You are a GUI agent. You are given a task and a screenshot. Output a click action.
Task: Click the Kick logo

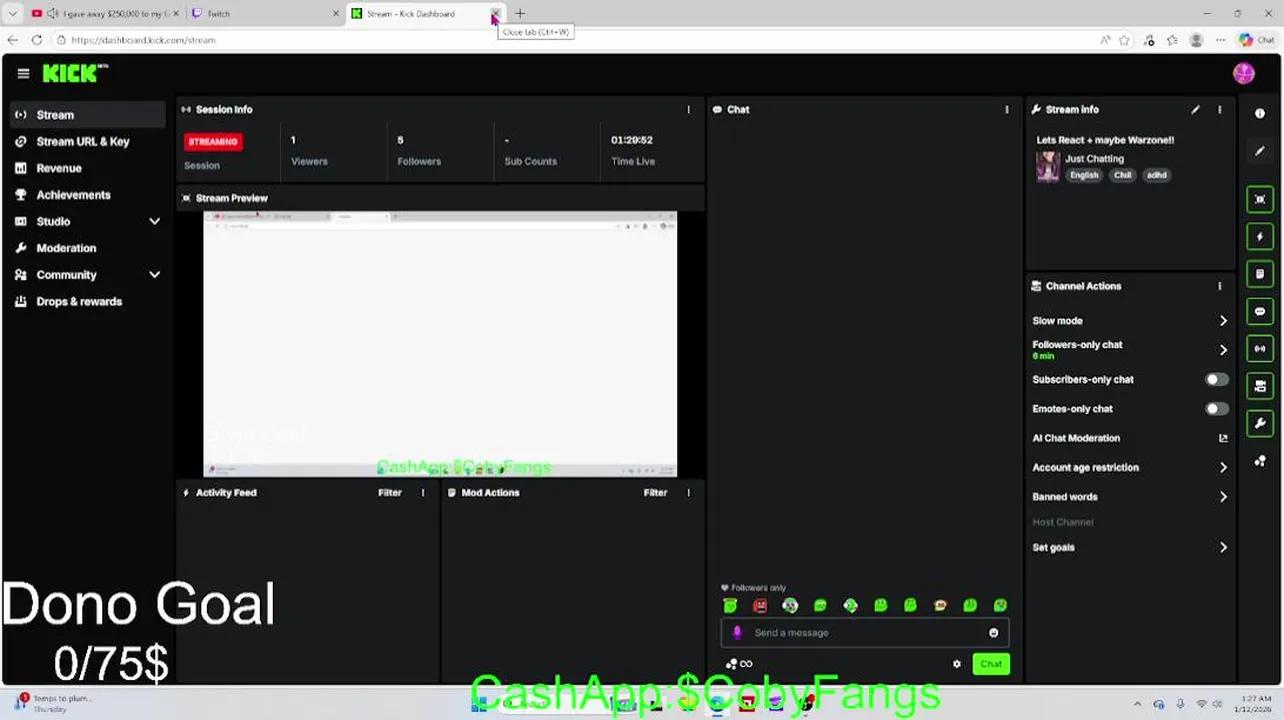click(75, 73)
